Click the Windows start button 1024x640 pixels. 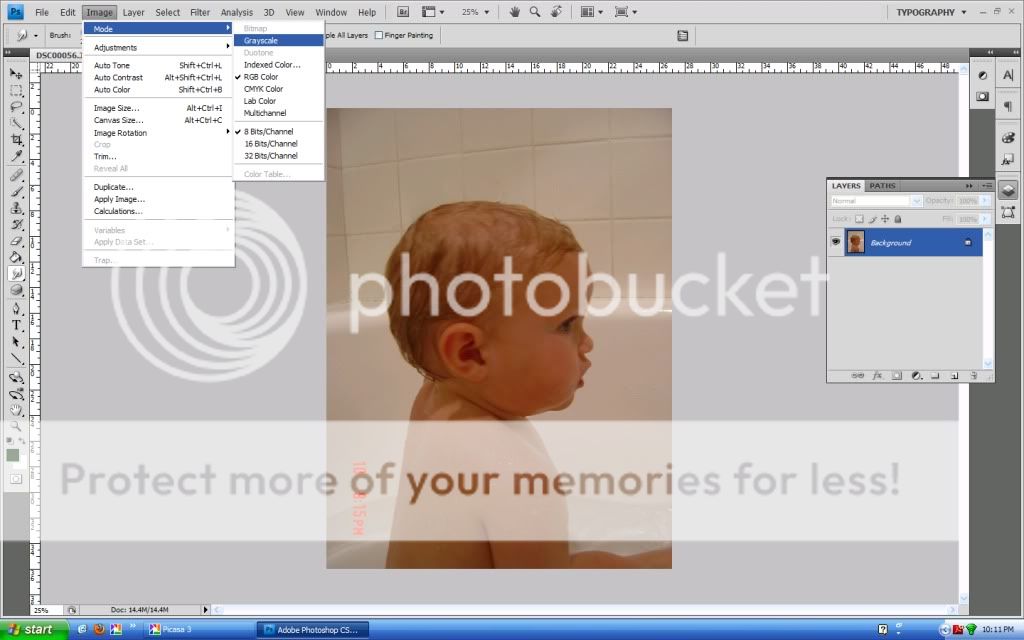[x=34, y=629]
